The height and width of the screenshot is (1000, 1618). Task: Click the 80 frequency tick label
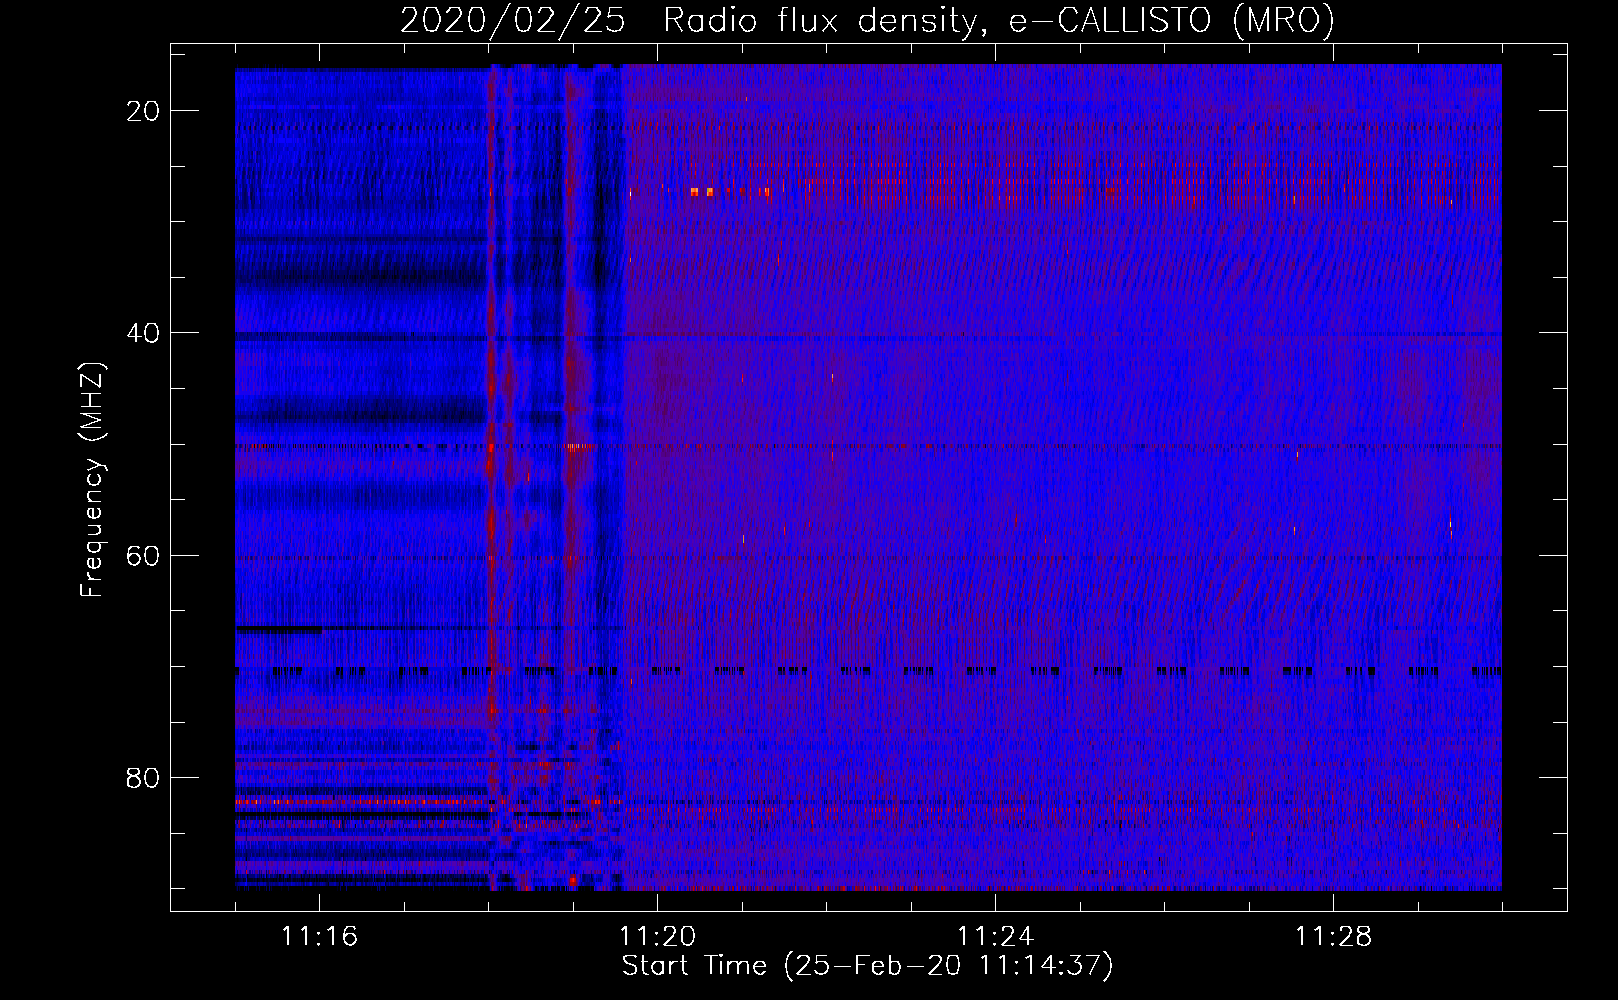coord(144,777)
